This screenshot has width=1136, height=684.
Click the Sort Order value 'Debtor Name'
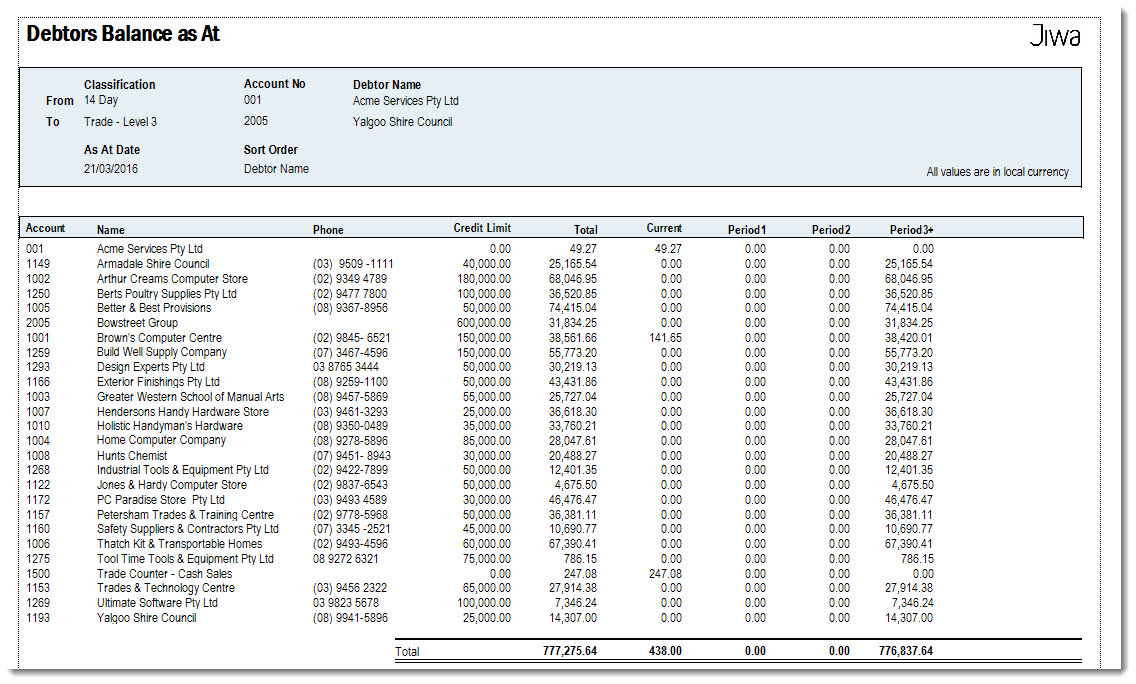[276, 169]
